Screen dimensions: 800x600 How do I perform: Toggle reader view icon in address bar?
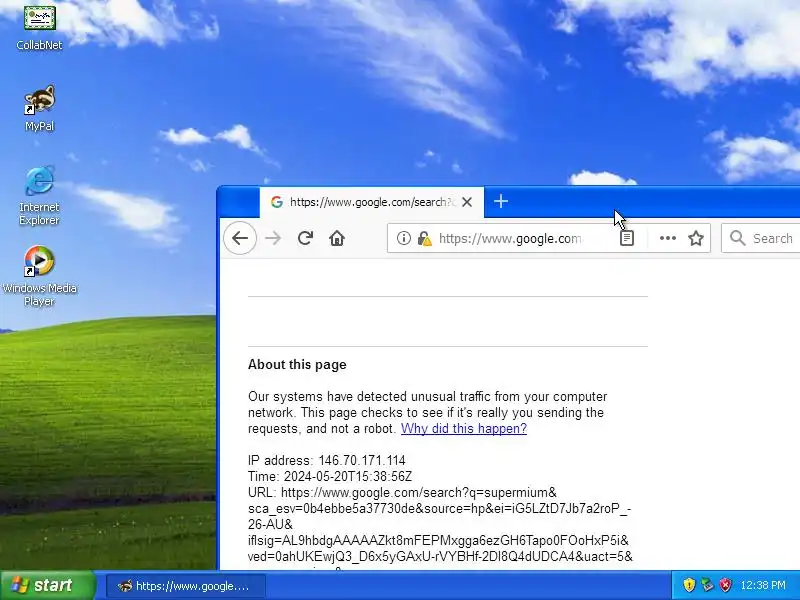627,238
